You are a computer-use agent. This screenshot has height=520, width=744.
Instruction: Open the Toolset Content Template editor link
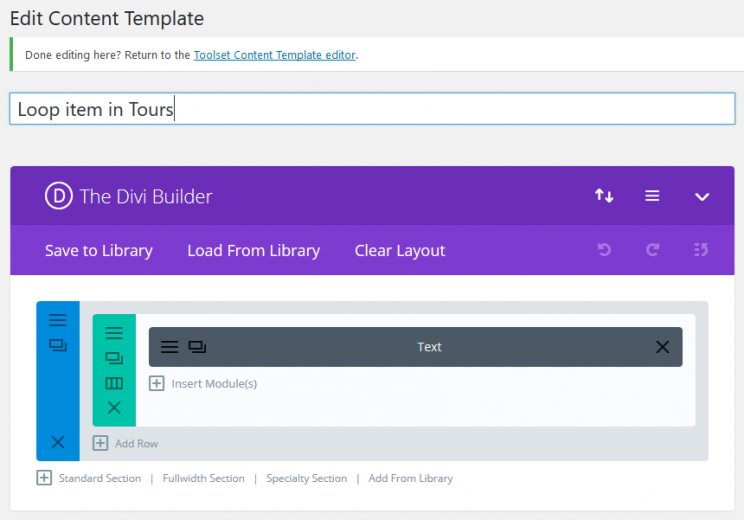click(275, 55)
